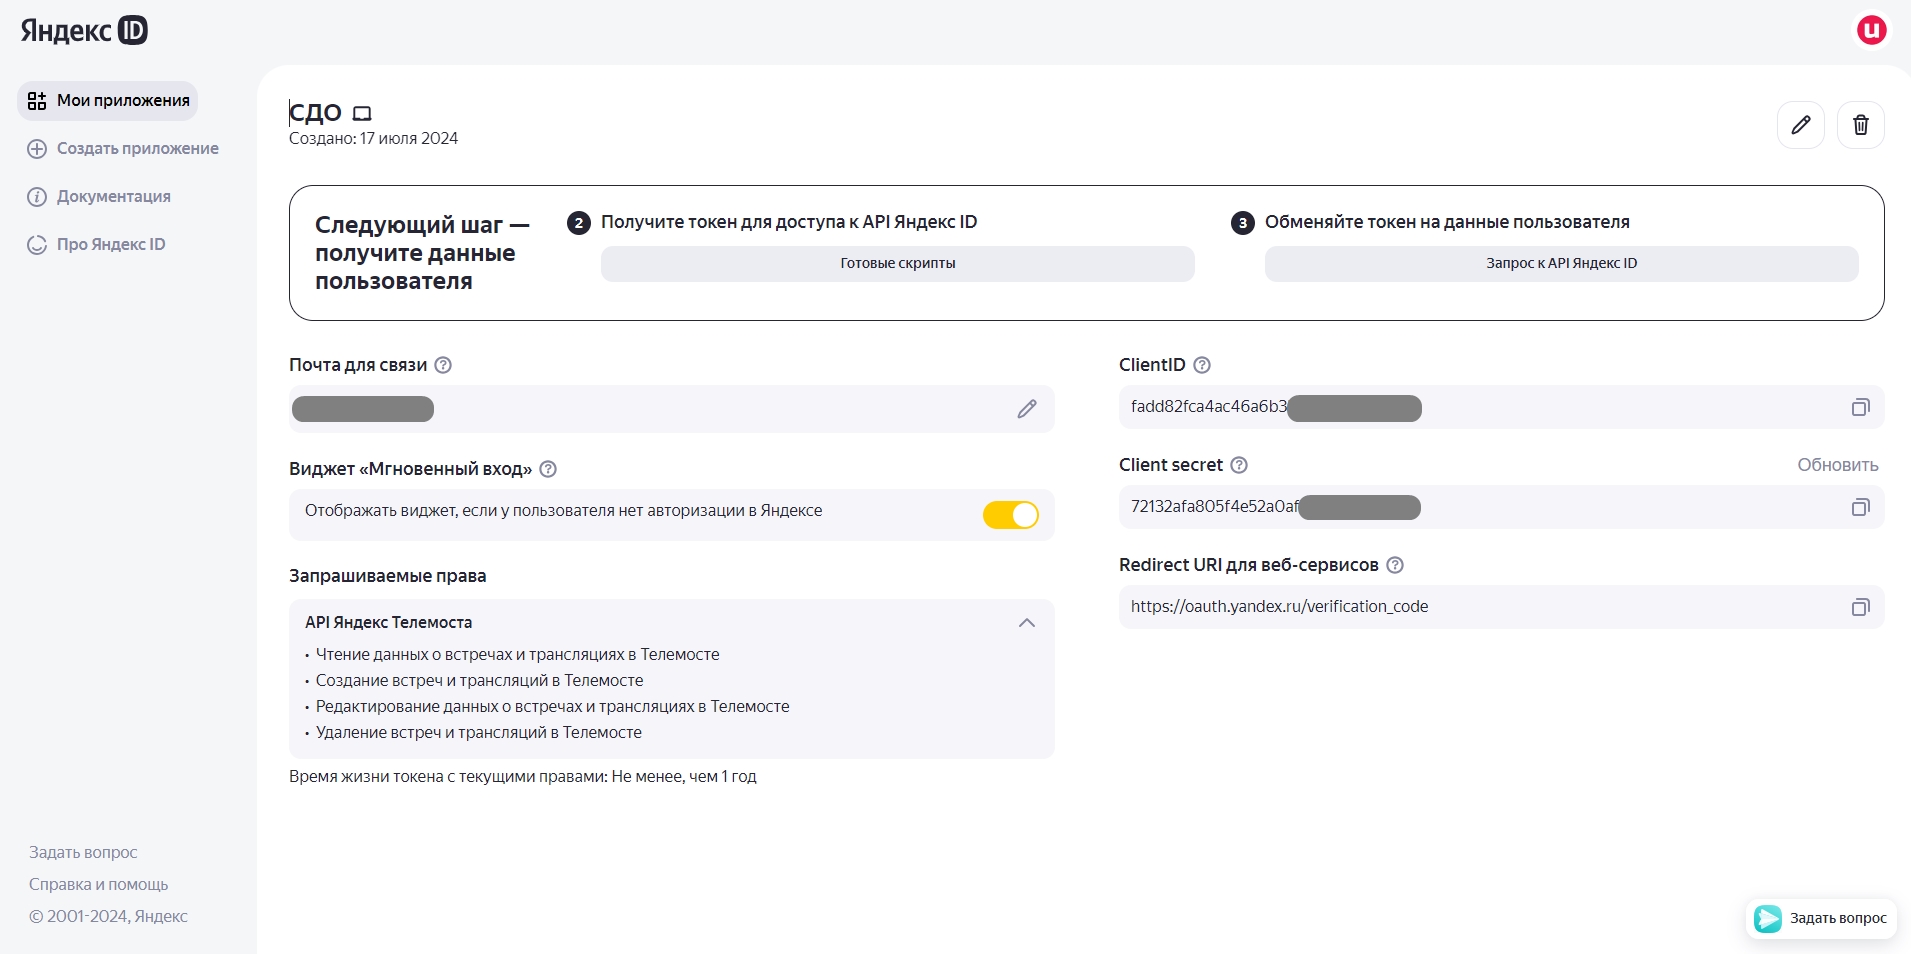Edit application with pencil button

pos(1800,125)
